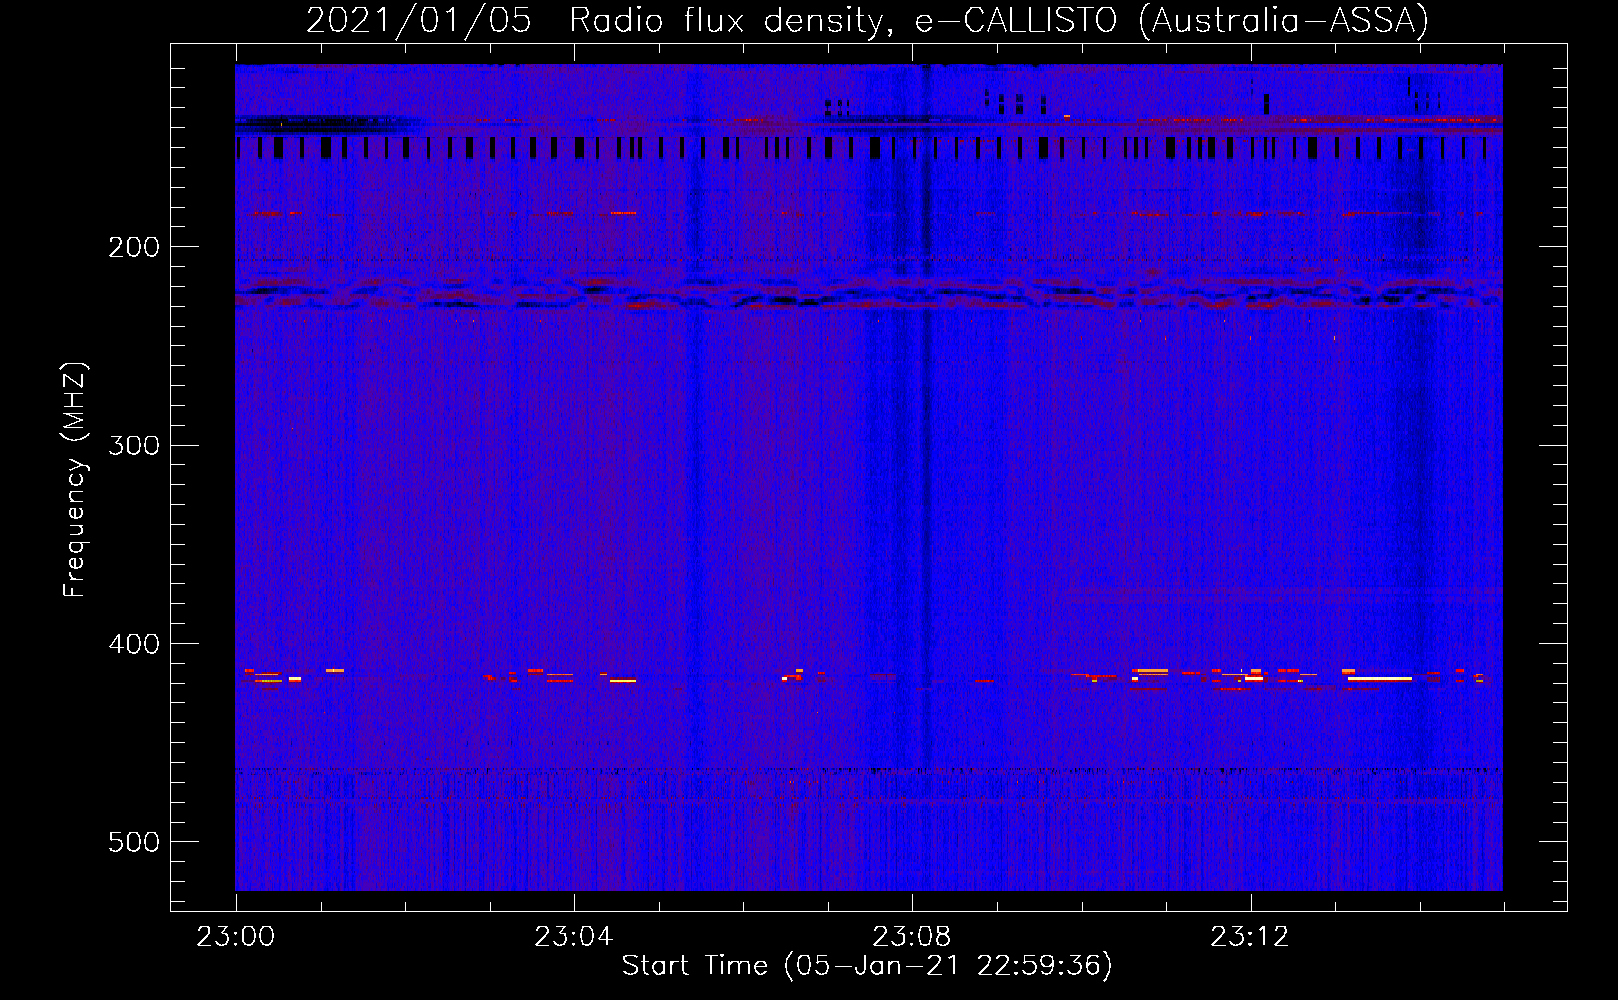This screenshot has width=1618, height=1000.
Task: Click the 400 frequency tick label
Action: tap(134, 644)
